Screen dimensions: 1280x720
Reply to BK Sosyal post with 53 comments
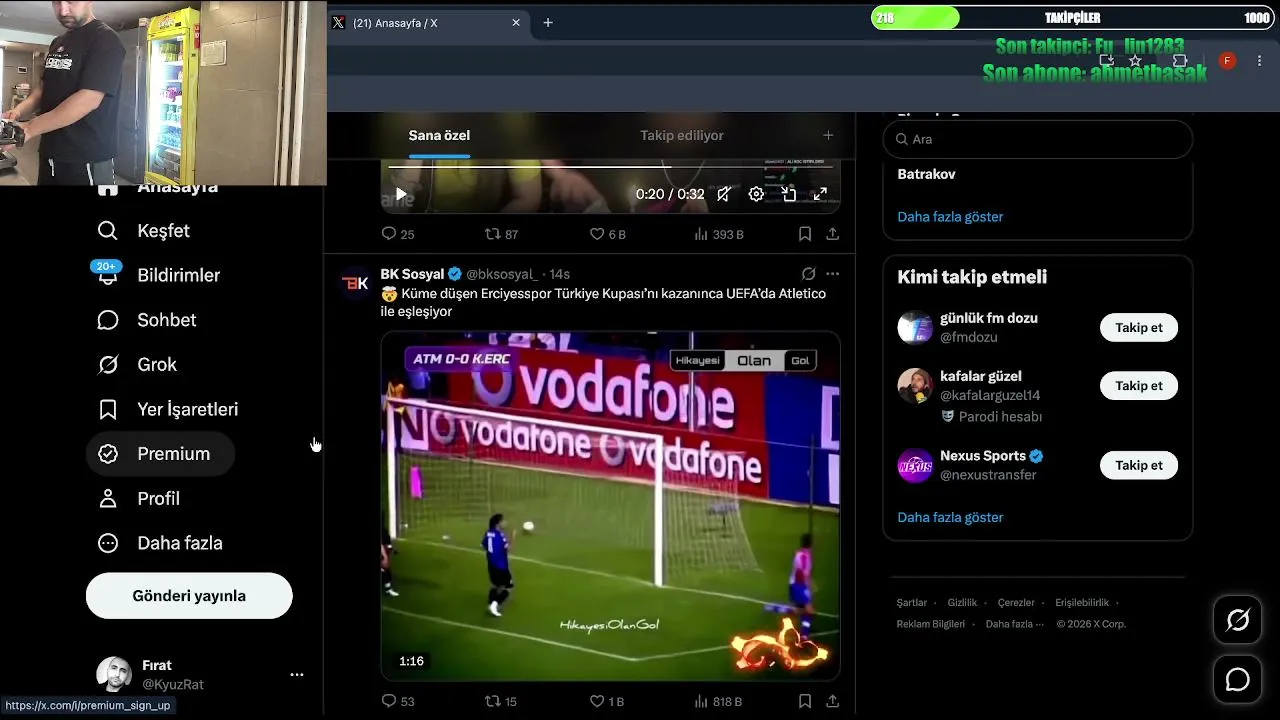pyautogui.click(x=398, y=701)
